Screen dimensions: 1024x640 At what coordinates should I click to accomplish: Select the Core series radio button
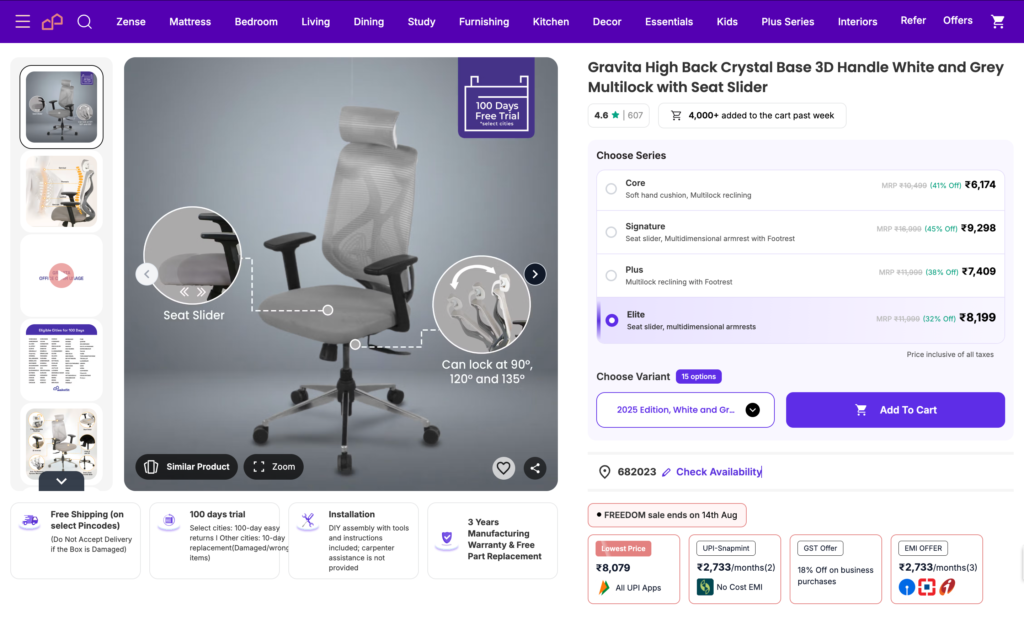pyautogui.click(x=611, y=189)
